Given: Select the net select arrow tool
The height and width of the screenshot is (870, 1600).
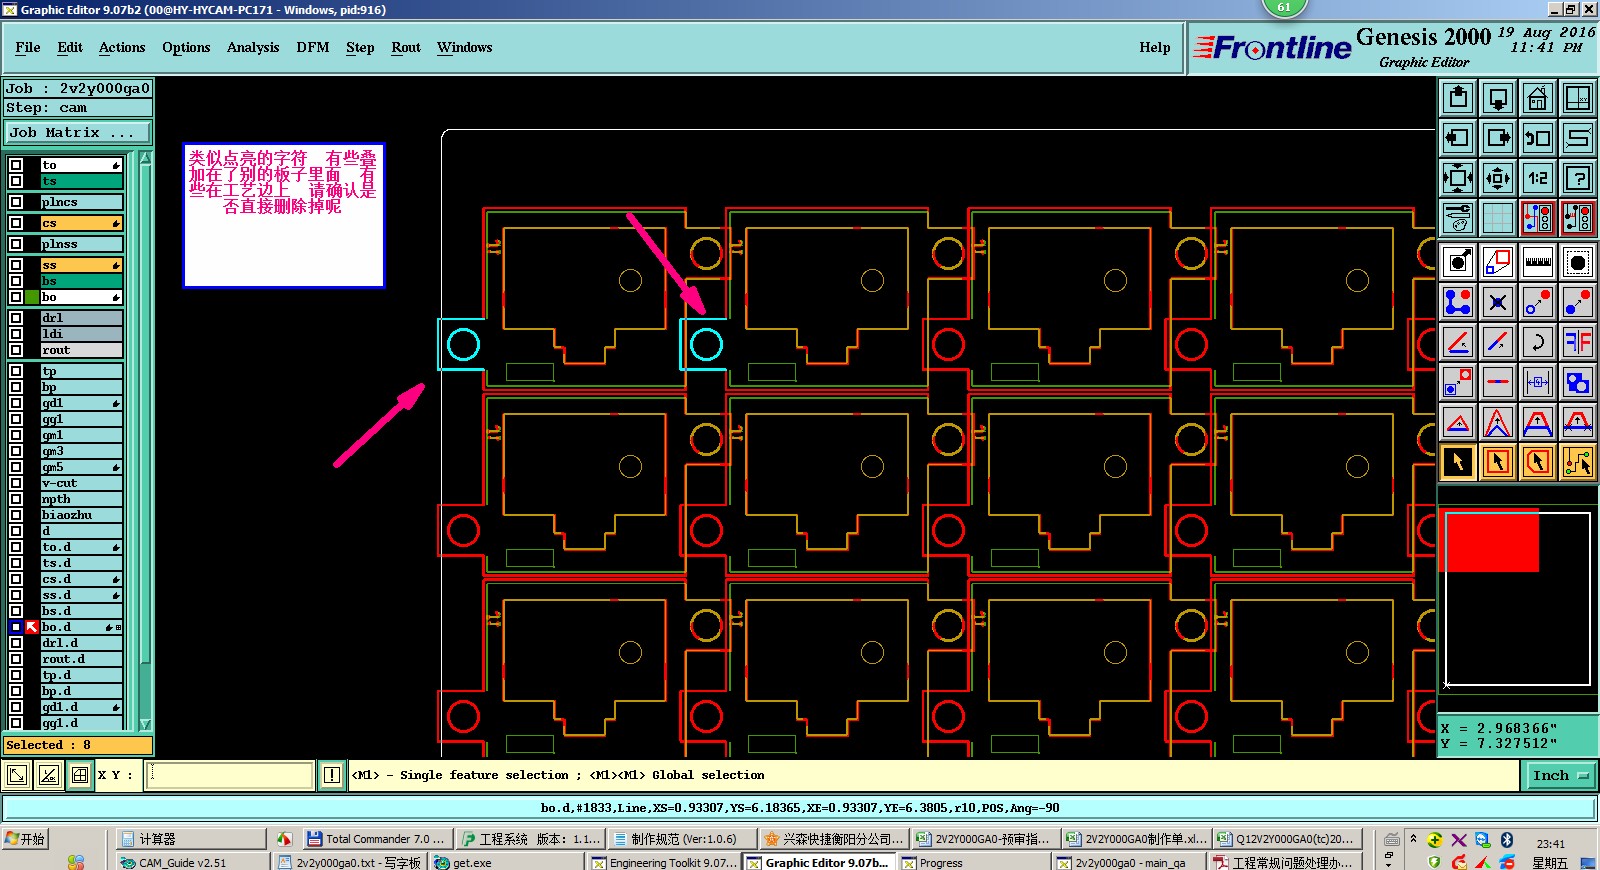Looking at the screenshot, I should pyautogui.click(x=1578, y=462).
